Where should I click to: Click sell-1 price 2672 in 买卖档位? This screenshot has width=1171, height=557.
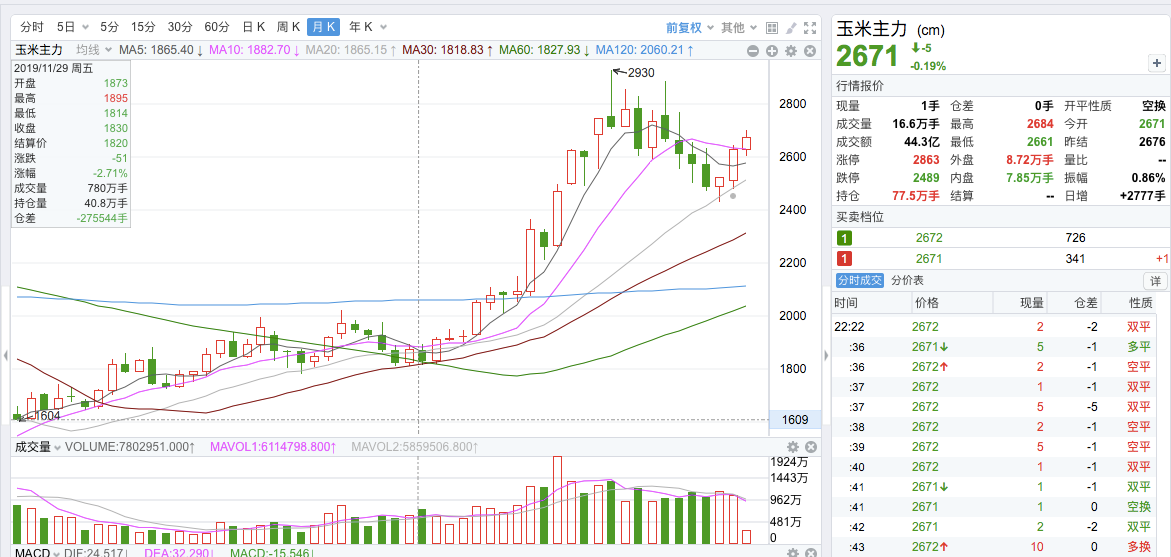tap(929, 238)
